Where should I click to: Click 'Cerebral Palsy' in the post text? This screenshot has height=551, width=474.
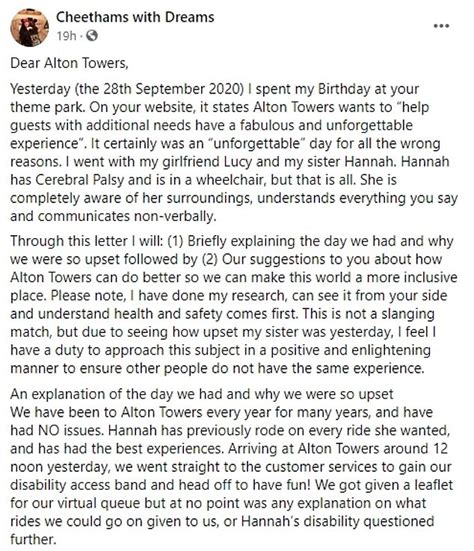[x=80, y=180]
